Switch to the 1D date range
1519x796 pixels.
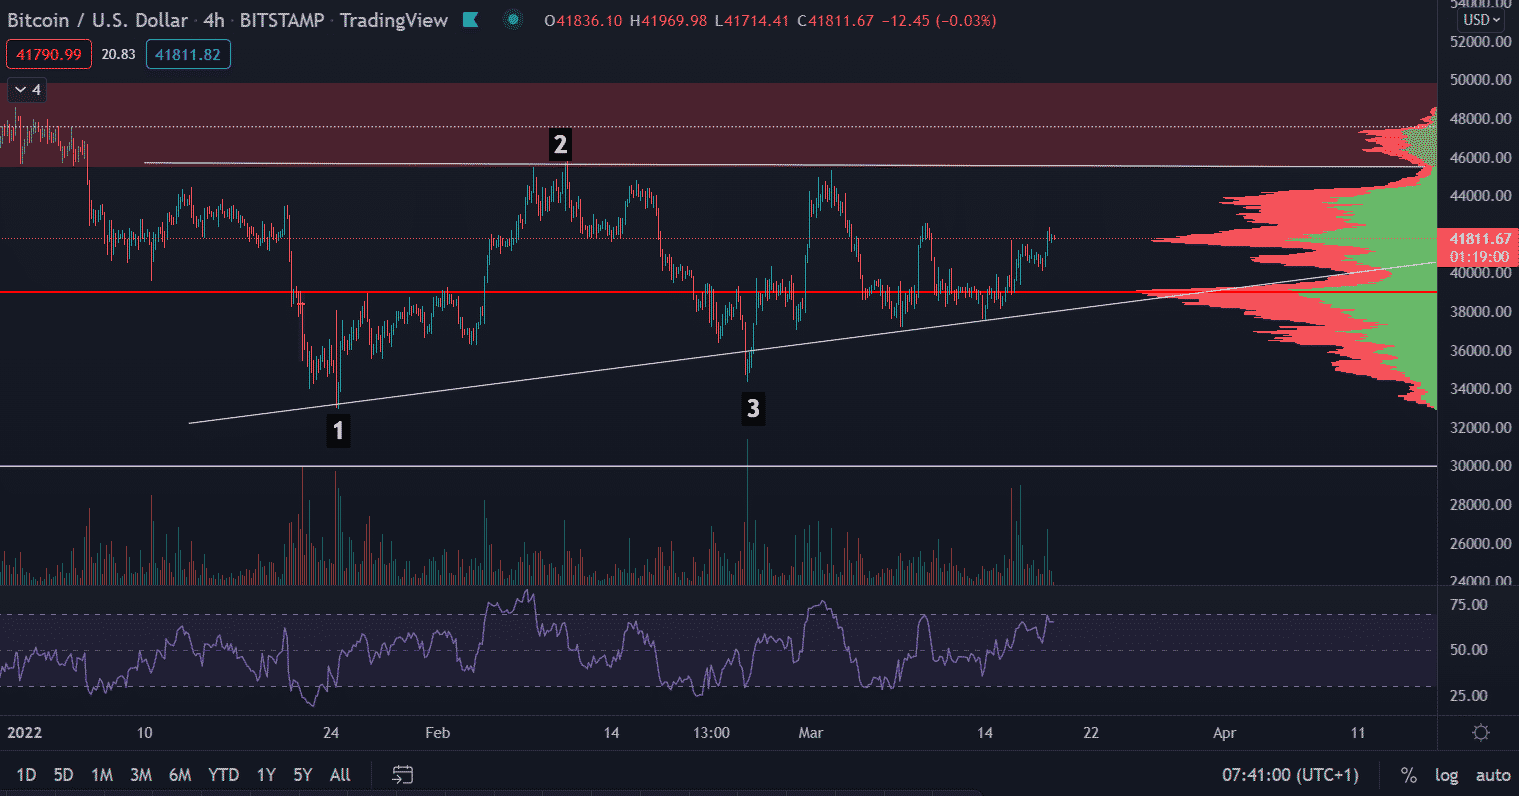[26, 775]
